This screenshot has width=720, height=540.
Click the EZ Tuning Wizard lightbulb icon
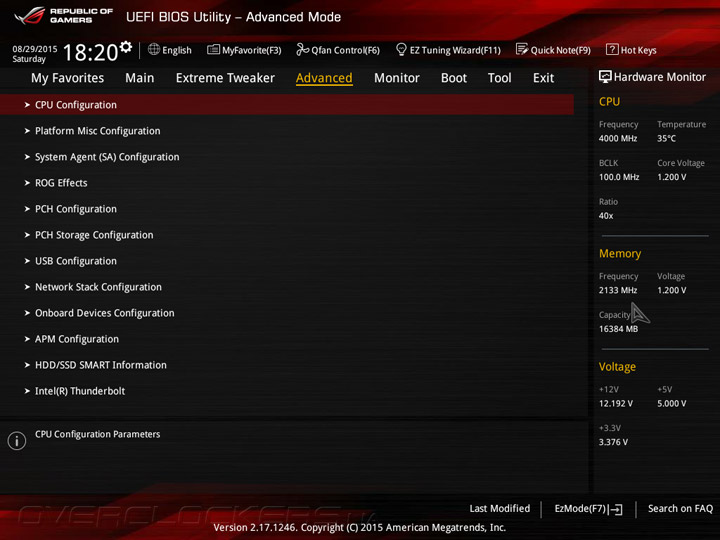click(x=401, y=49)
